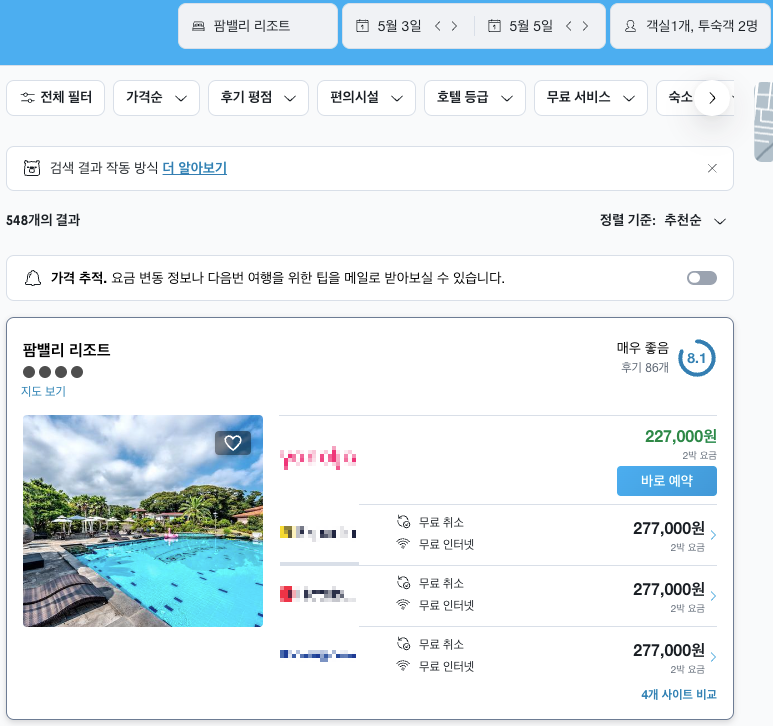Click the 548개의 결과 results count
Image resolution: width=773 pixels, height=726 pixels.
(x=43, y=220)
